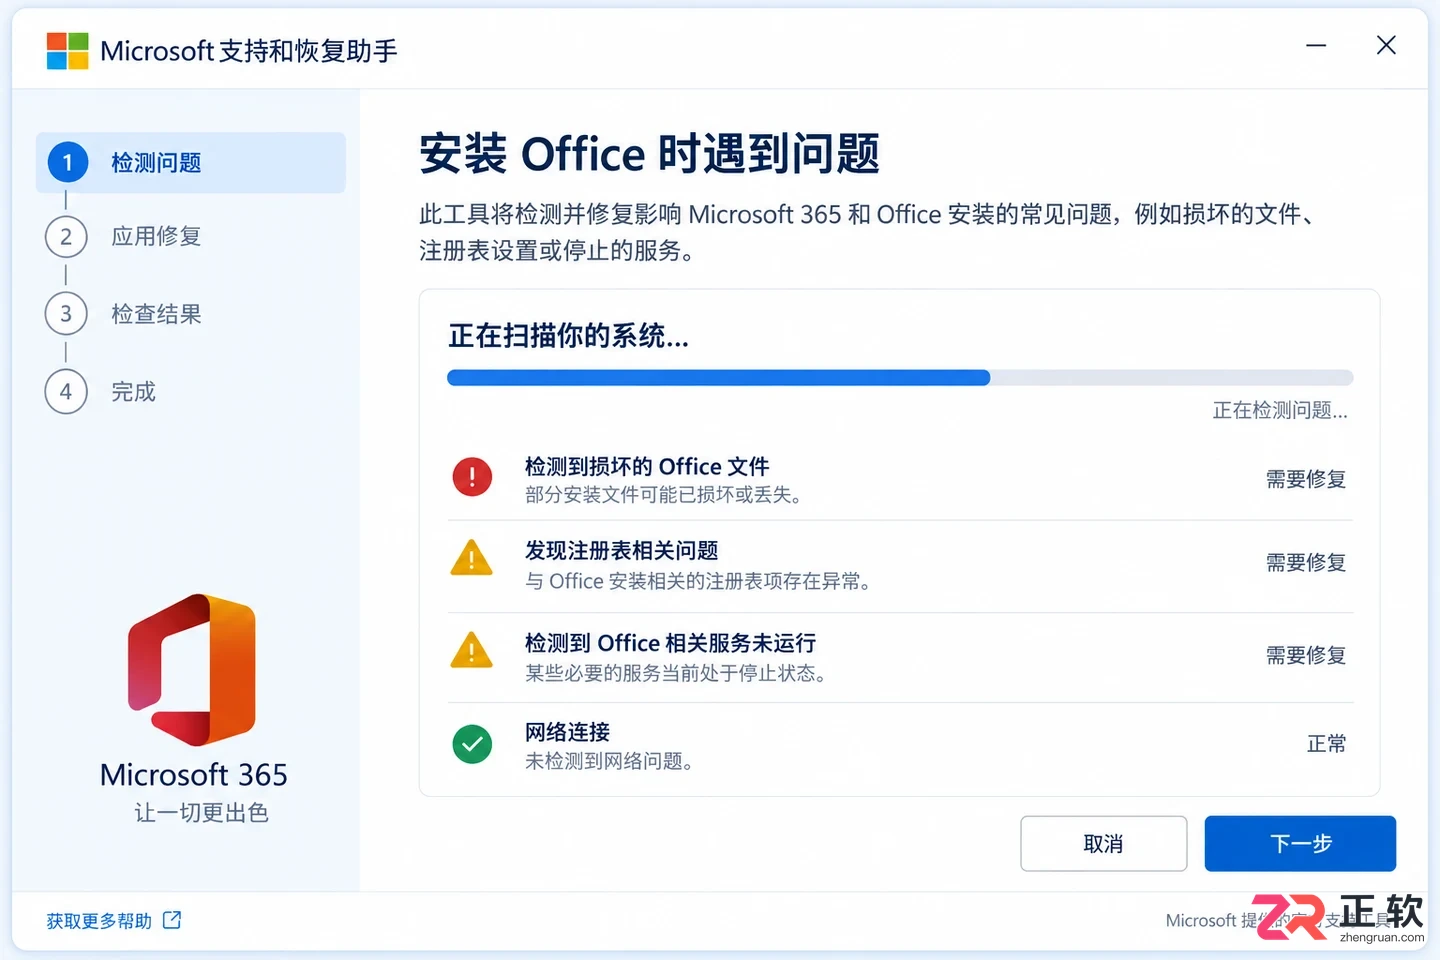The image size is (1440, 960).
Task: Select the 检查结果 step
Action: [x=156, y=314]
